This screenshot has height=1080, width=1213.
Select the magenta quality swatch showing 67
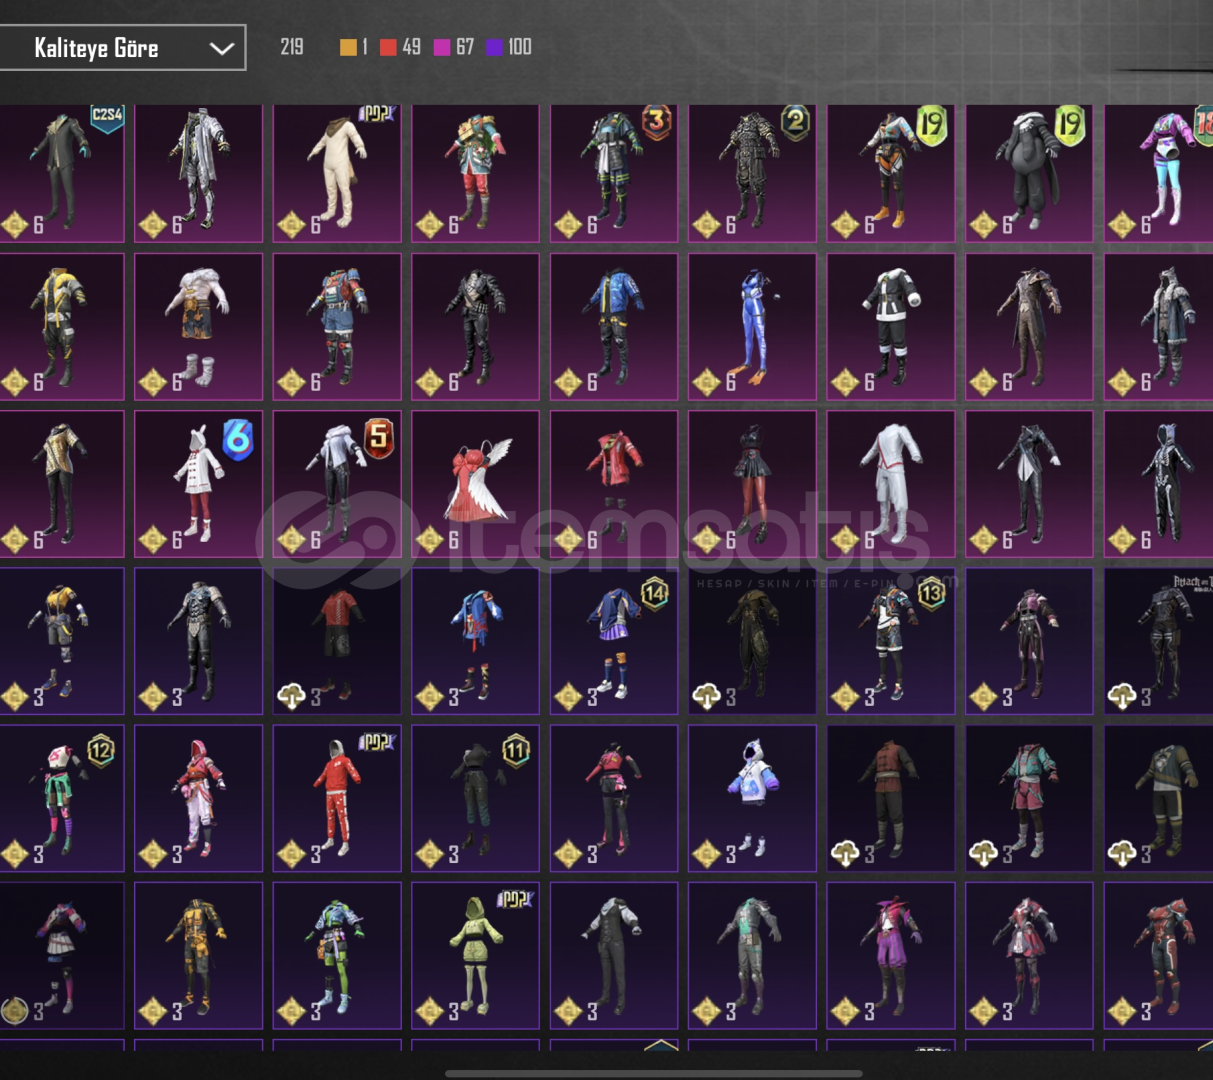[442, 47]
